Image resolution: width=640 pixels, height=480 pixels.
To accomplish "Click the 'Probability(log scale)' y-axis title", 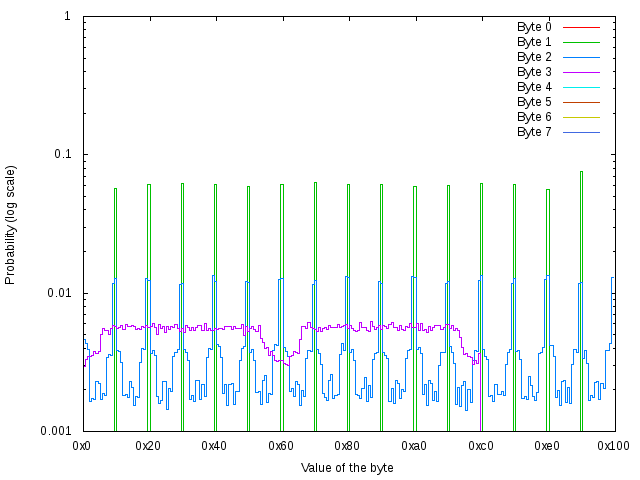I will pos(11,224).
